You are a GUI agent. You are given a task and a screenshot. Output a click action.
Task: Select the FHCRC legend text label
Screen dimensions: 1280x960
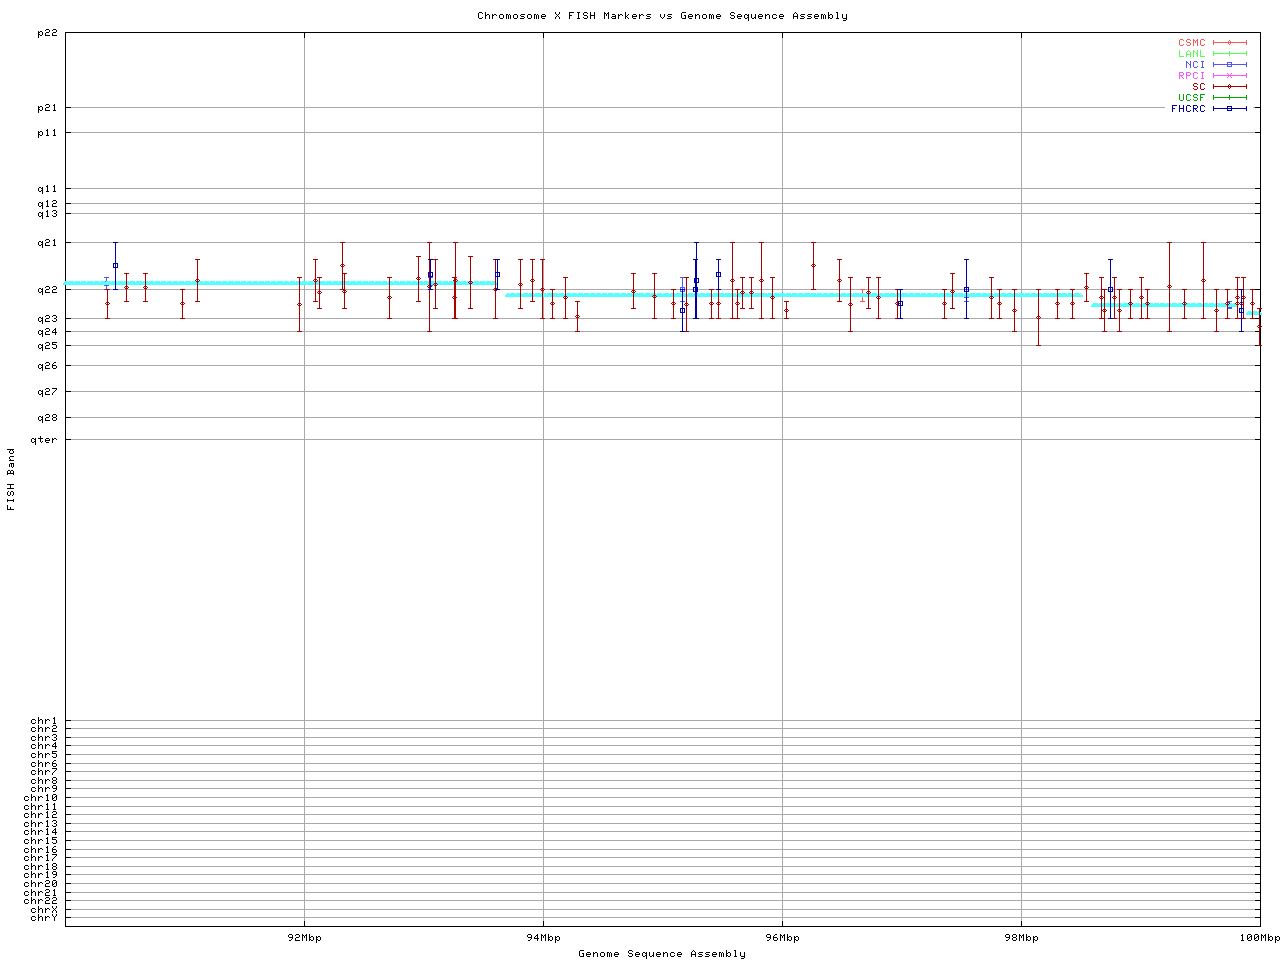point(1188,109)
